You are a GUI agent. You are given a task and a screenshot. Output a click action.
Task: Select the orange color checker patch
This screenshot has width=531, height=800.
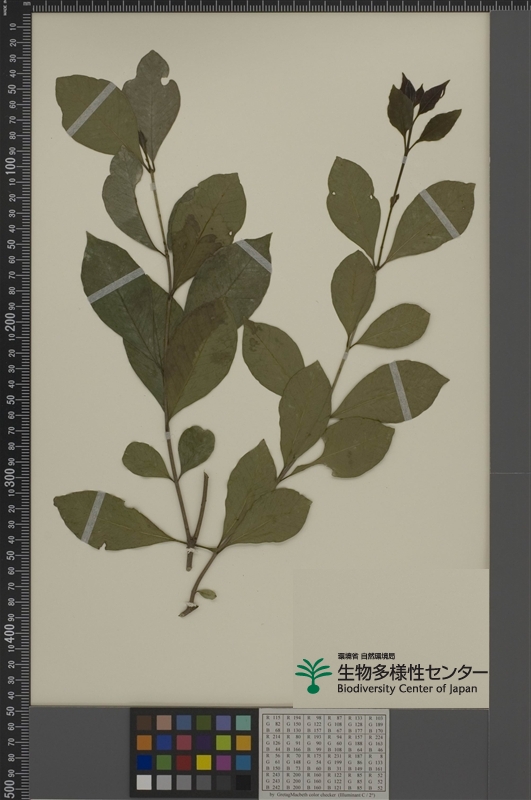144,742
